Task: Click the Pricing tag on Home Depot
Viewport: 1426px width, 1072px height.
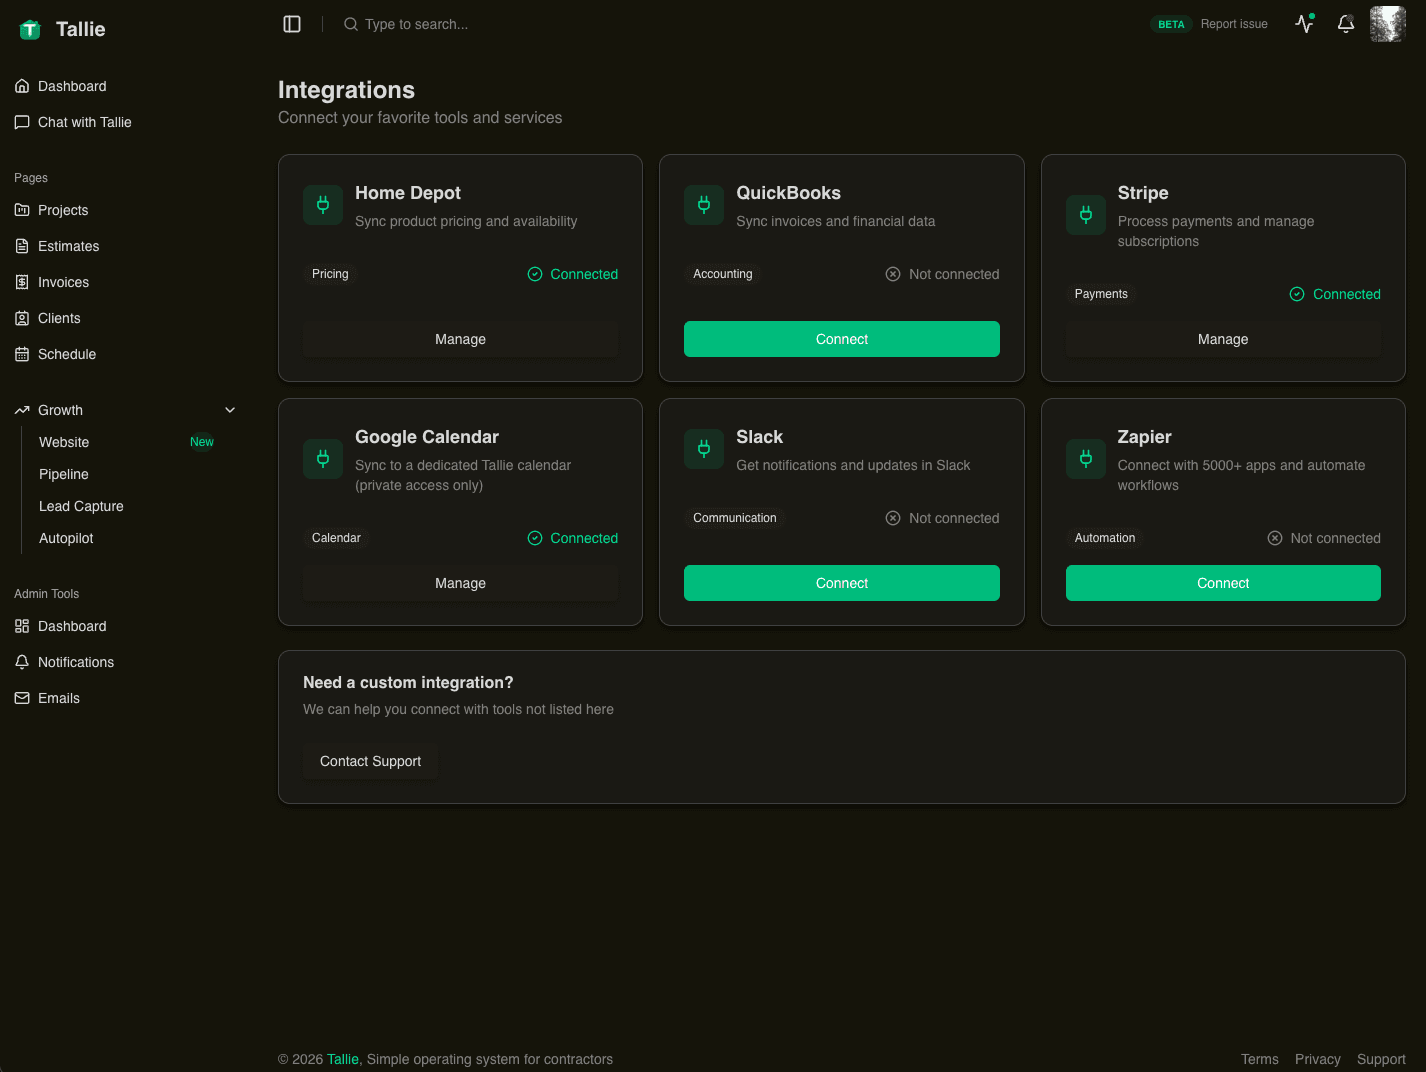Action: (x=330, y=274)
